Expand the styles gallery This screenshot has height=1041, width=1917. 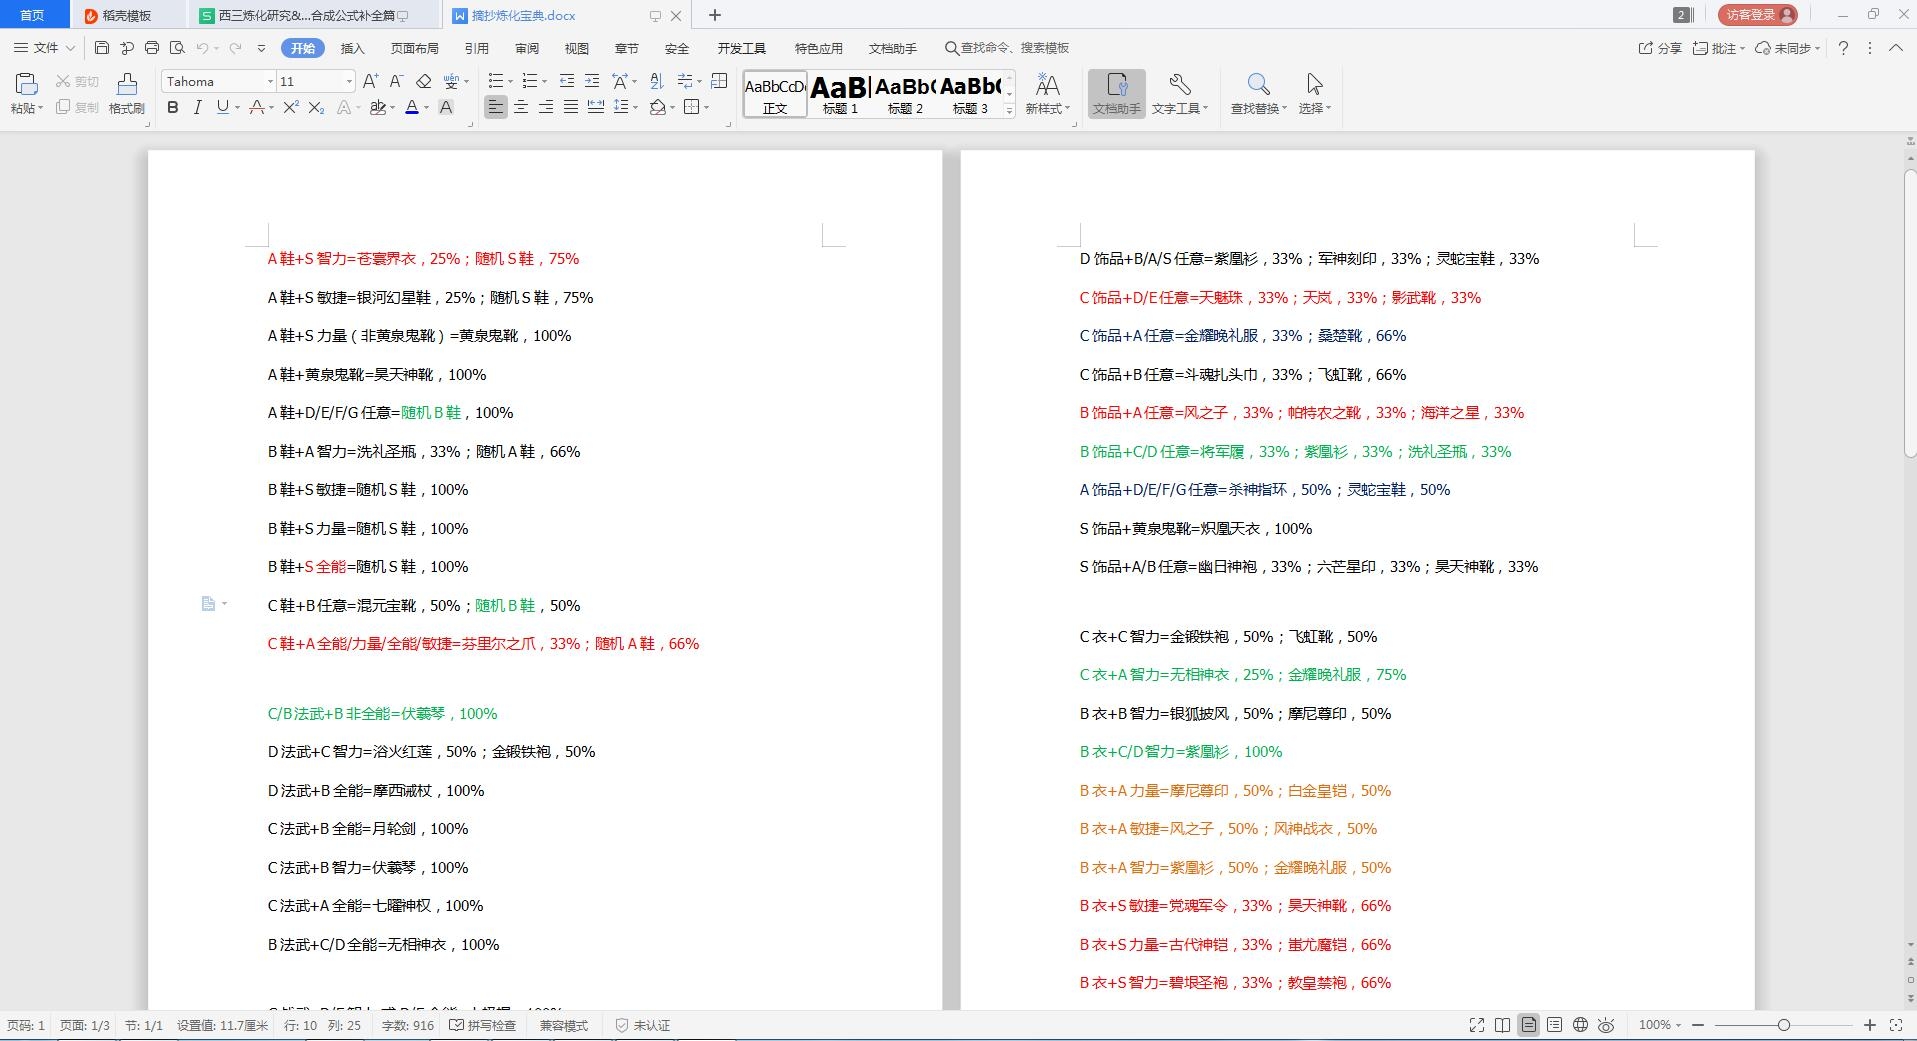(1009, 110)
